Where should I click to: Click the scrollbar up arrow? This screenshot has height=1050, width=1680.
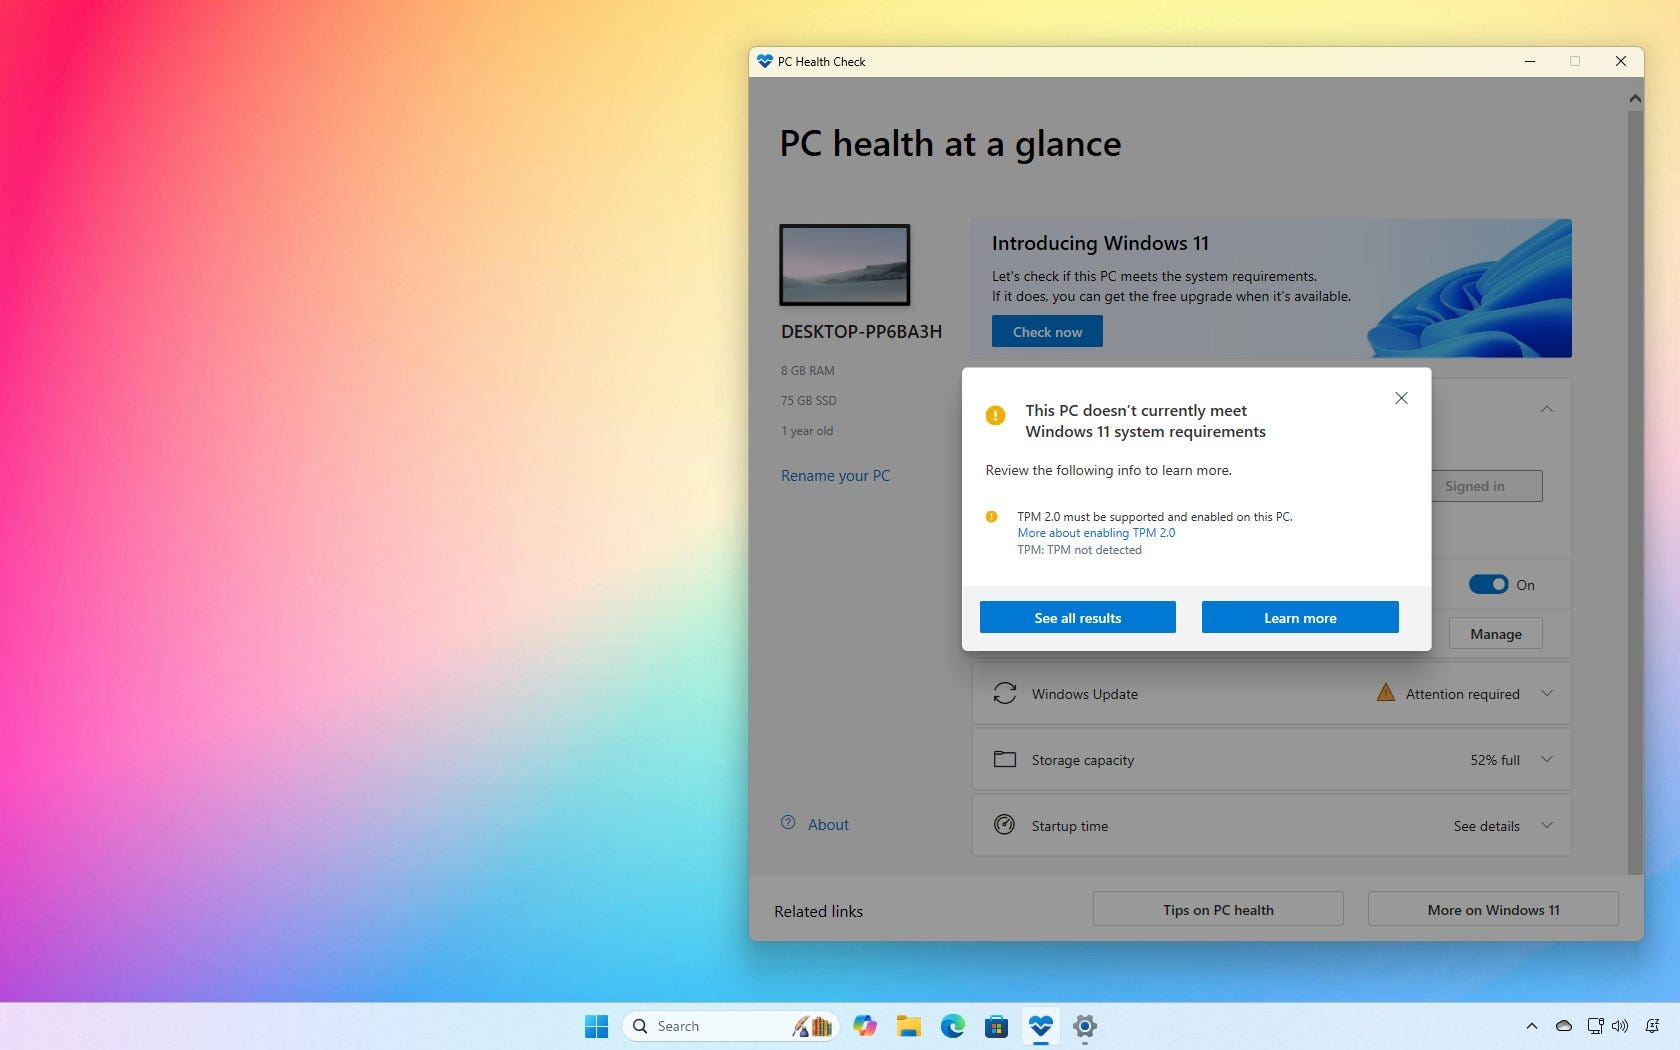(1635, 98)
